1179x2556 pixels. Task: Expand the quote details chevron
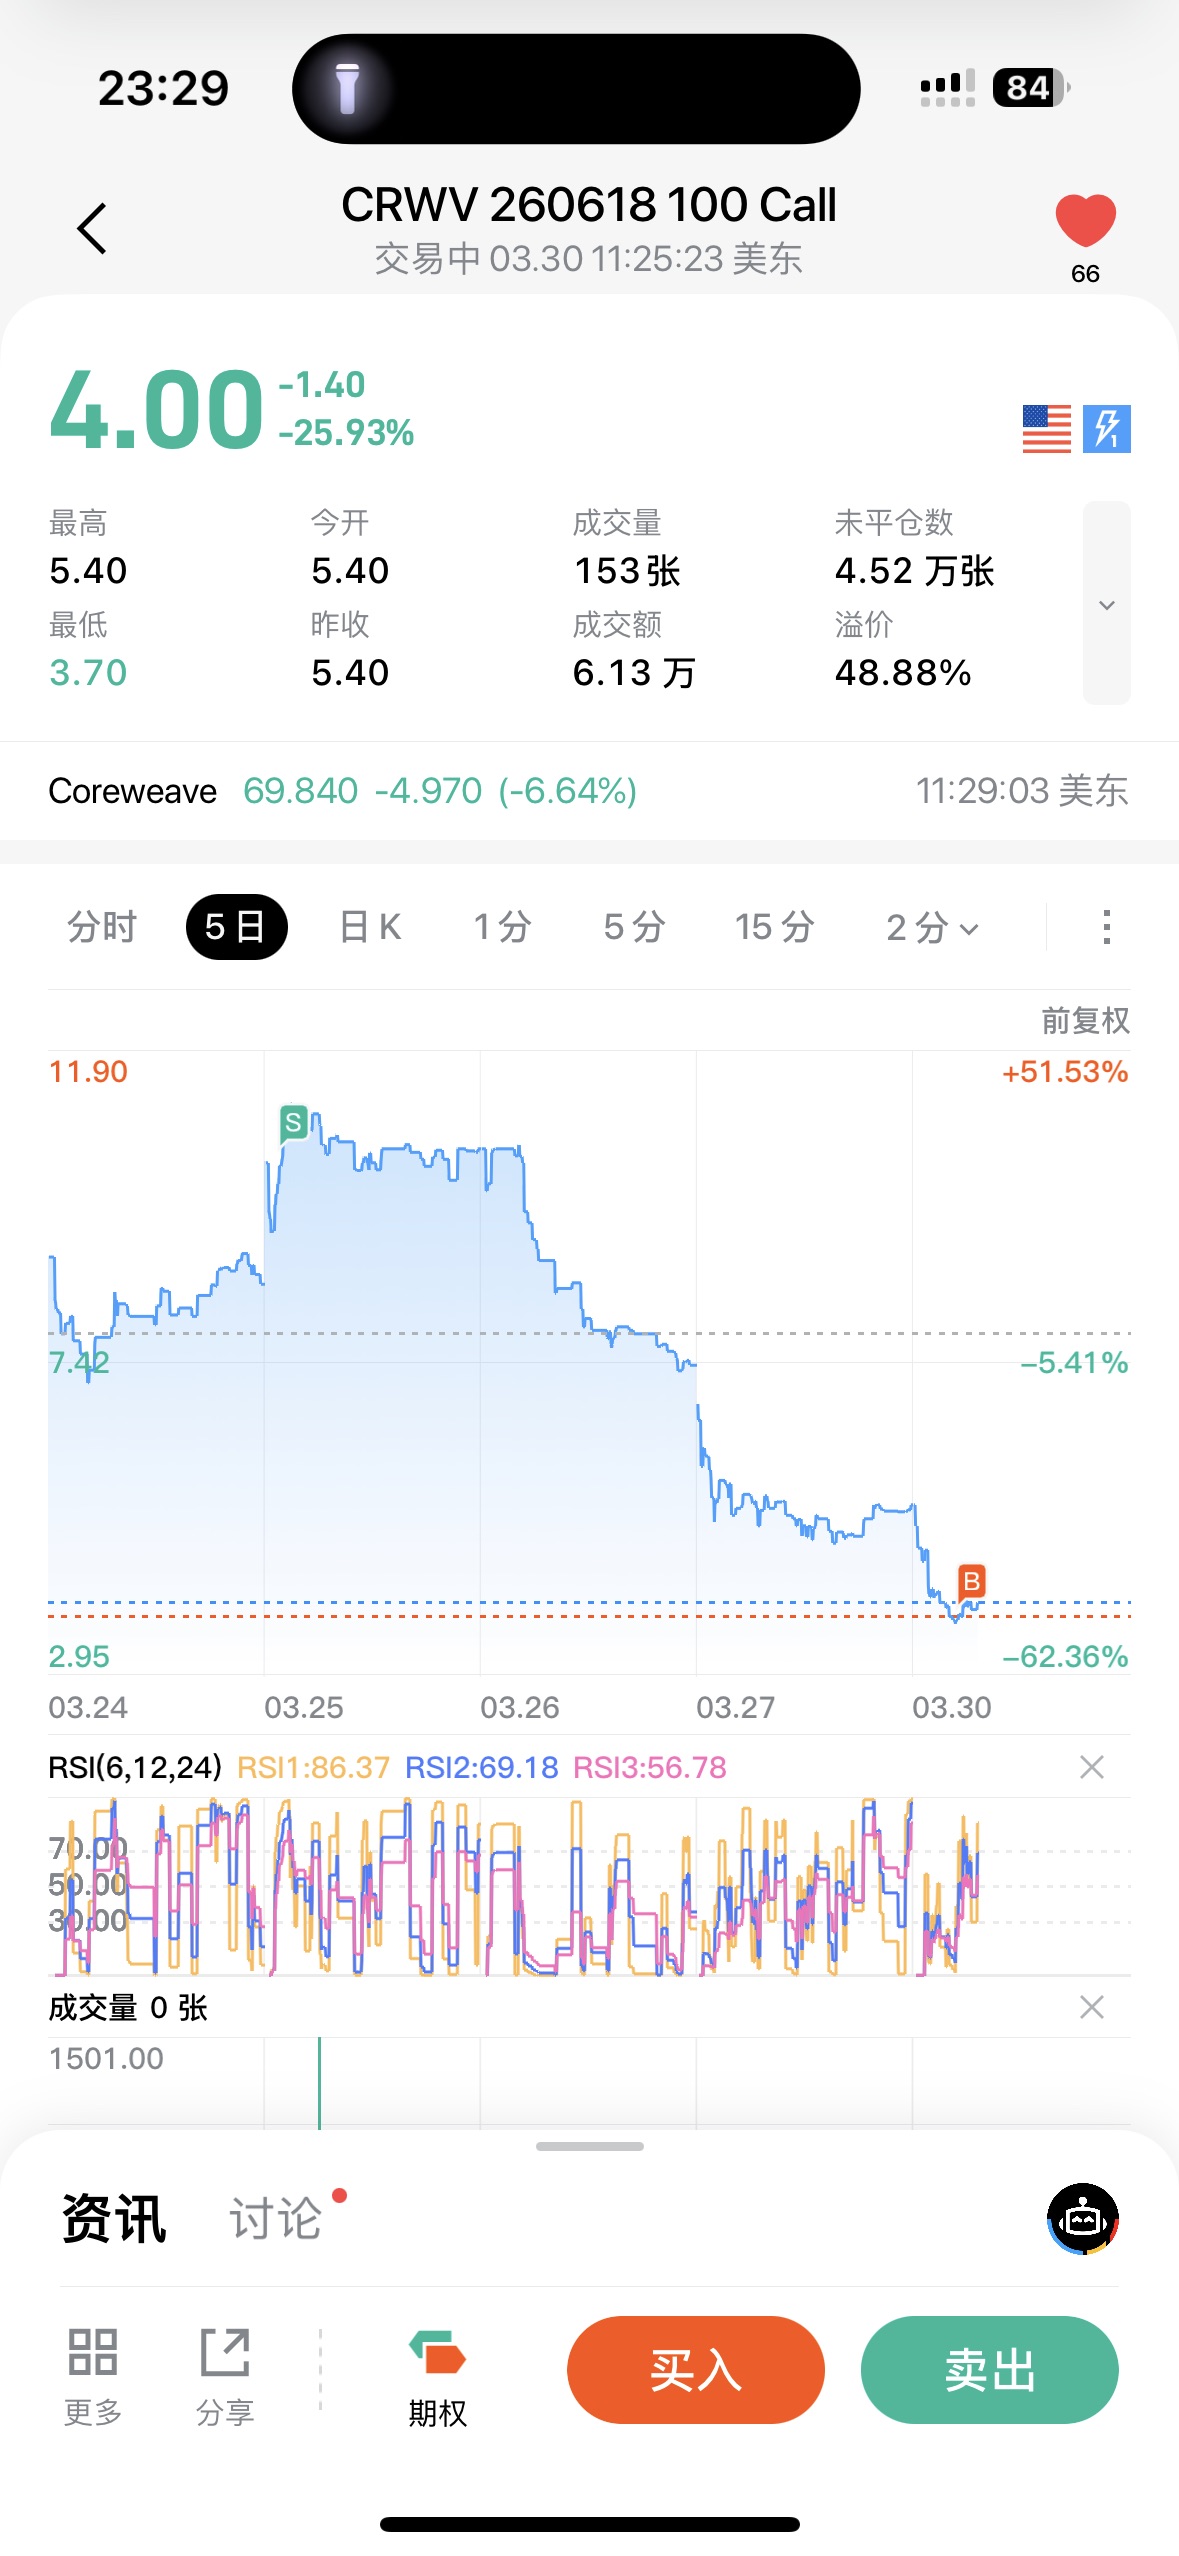pos(1106,604)
